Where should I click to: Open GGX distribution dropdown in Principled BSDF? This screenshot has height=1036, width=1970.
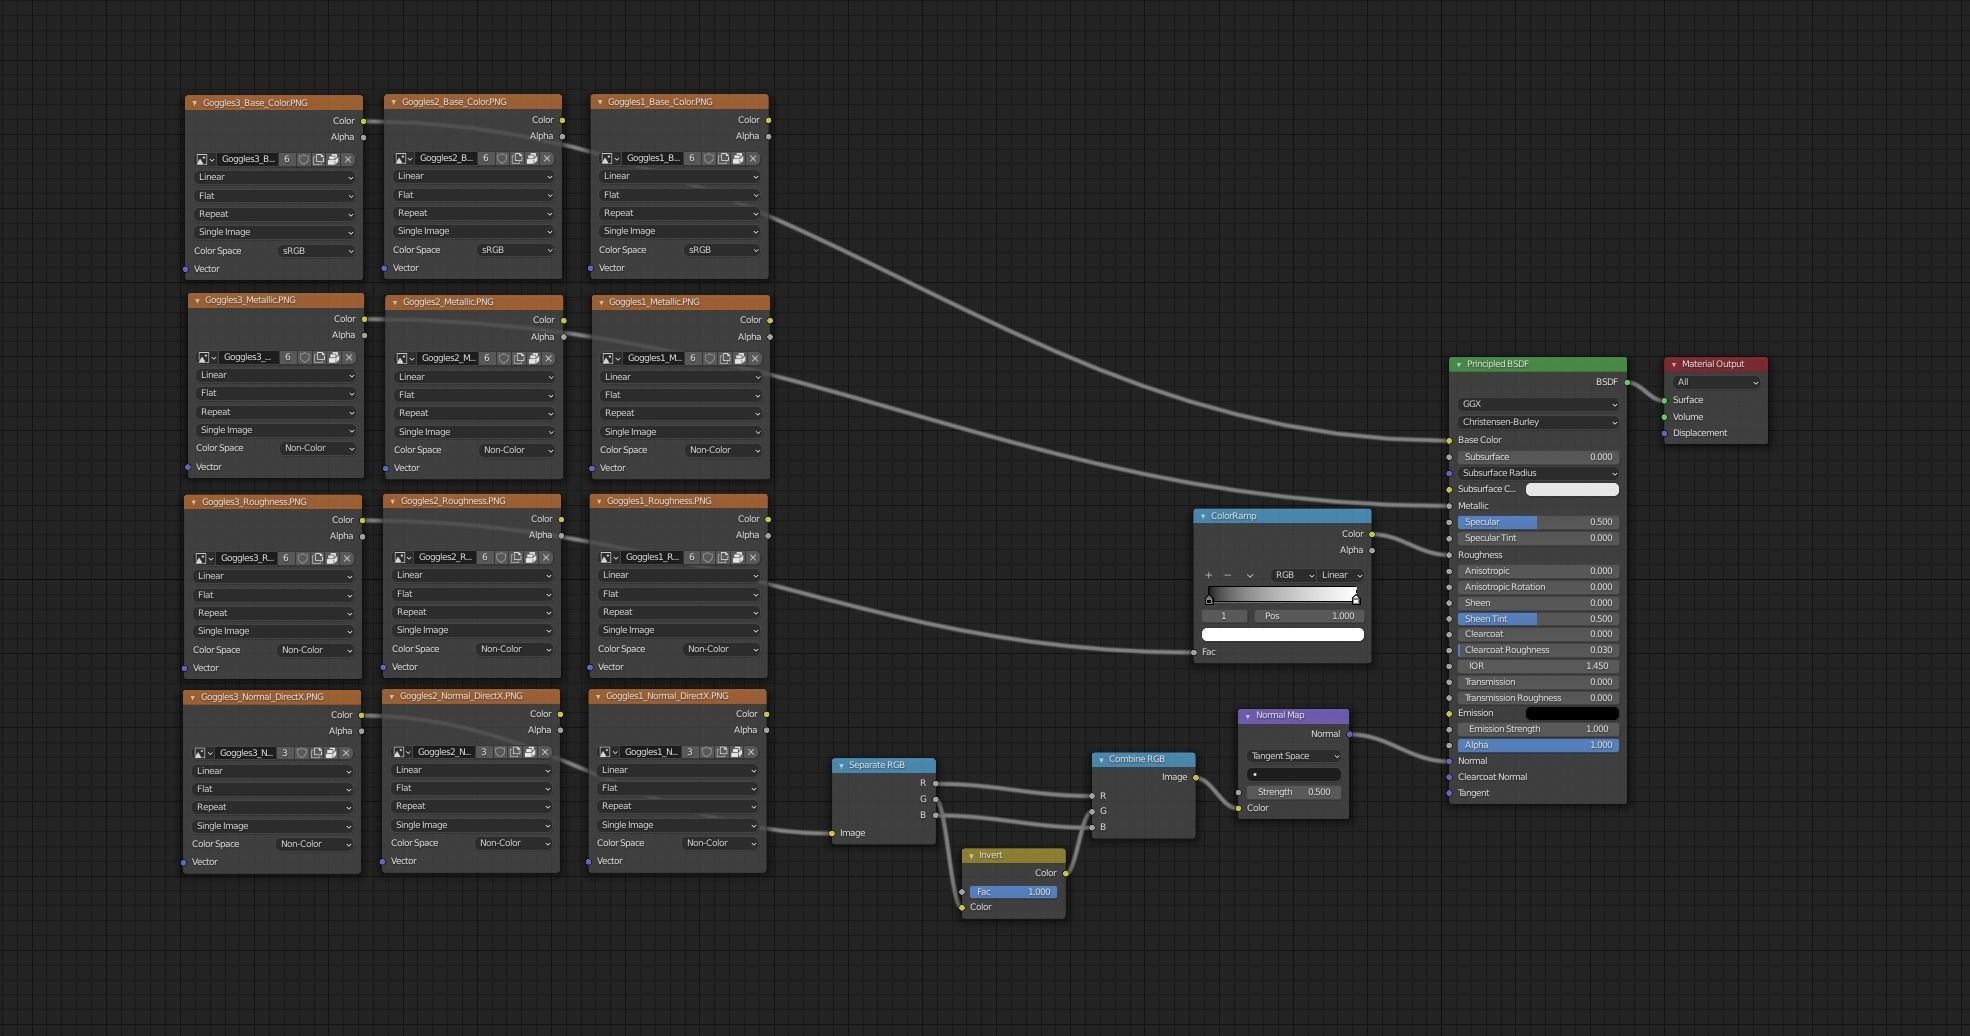click(1538, 404)
